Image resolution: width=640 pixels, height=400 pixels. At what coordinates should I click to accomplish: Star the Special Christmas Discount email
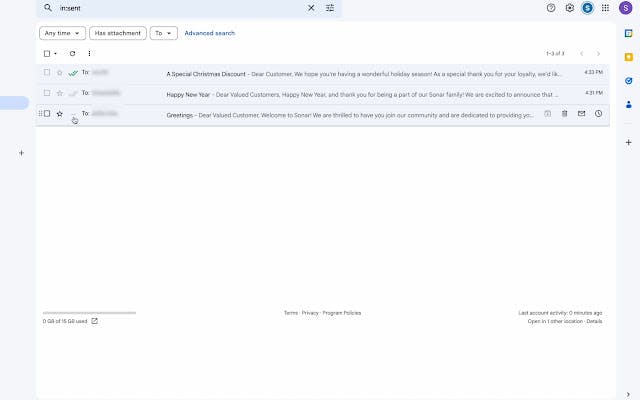click(60, 73)
